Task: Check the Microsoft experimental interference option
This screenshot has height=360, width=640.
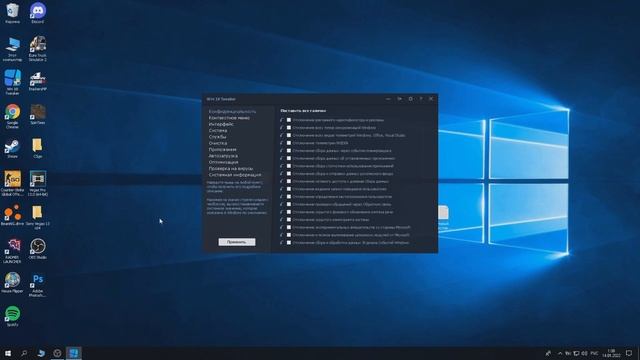Action: [x=289, y=227]
